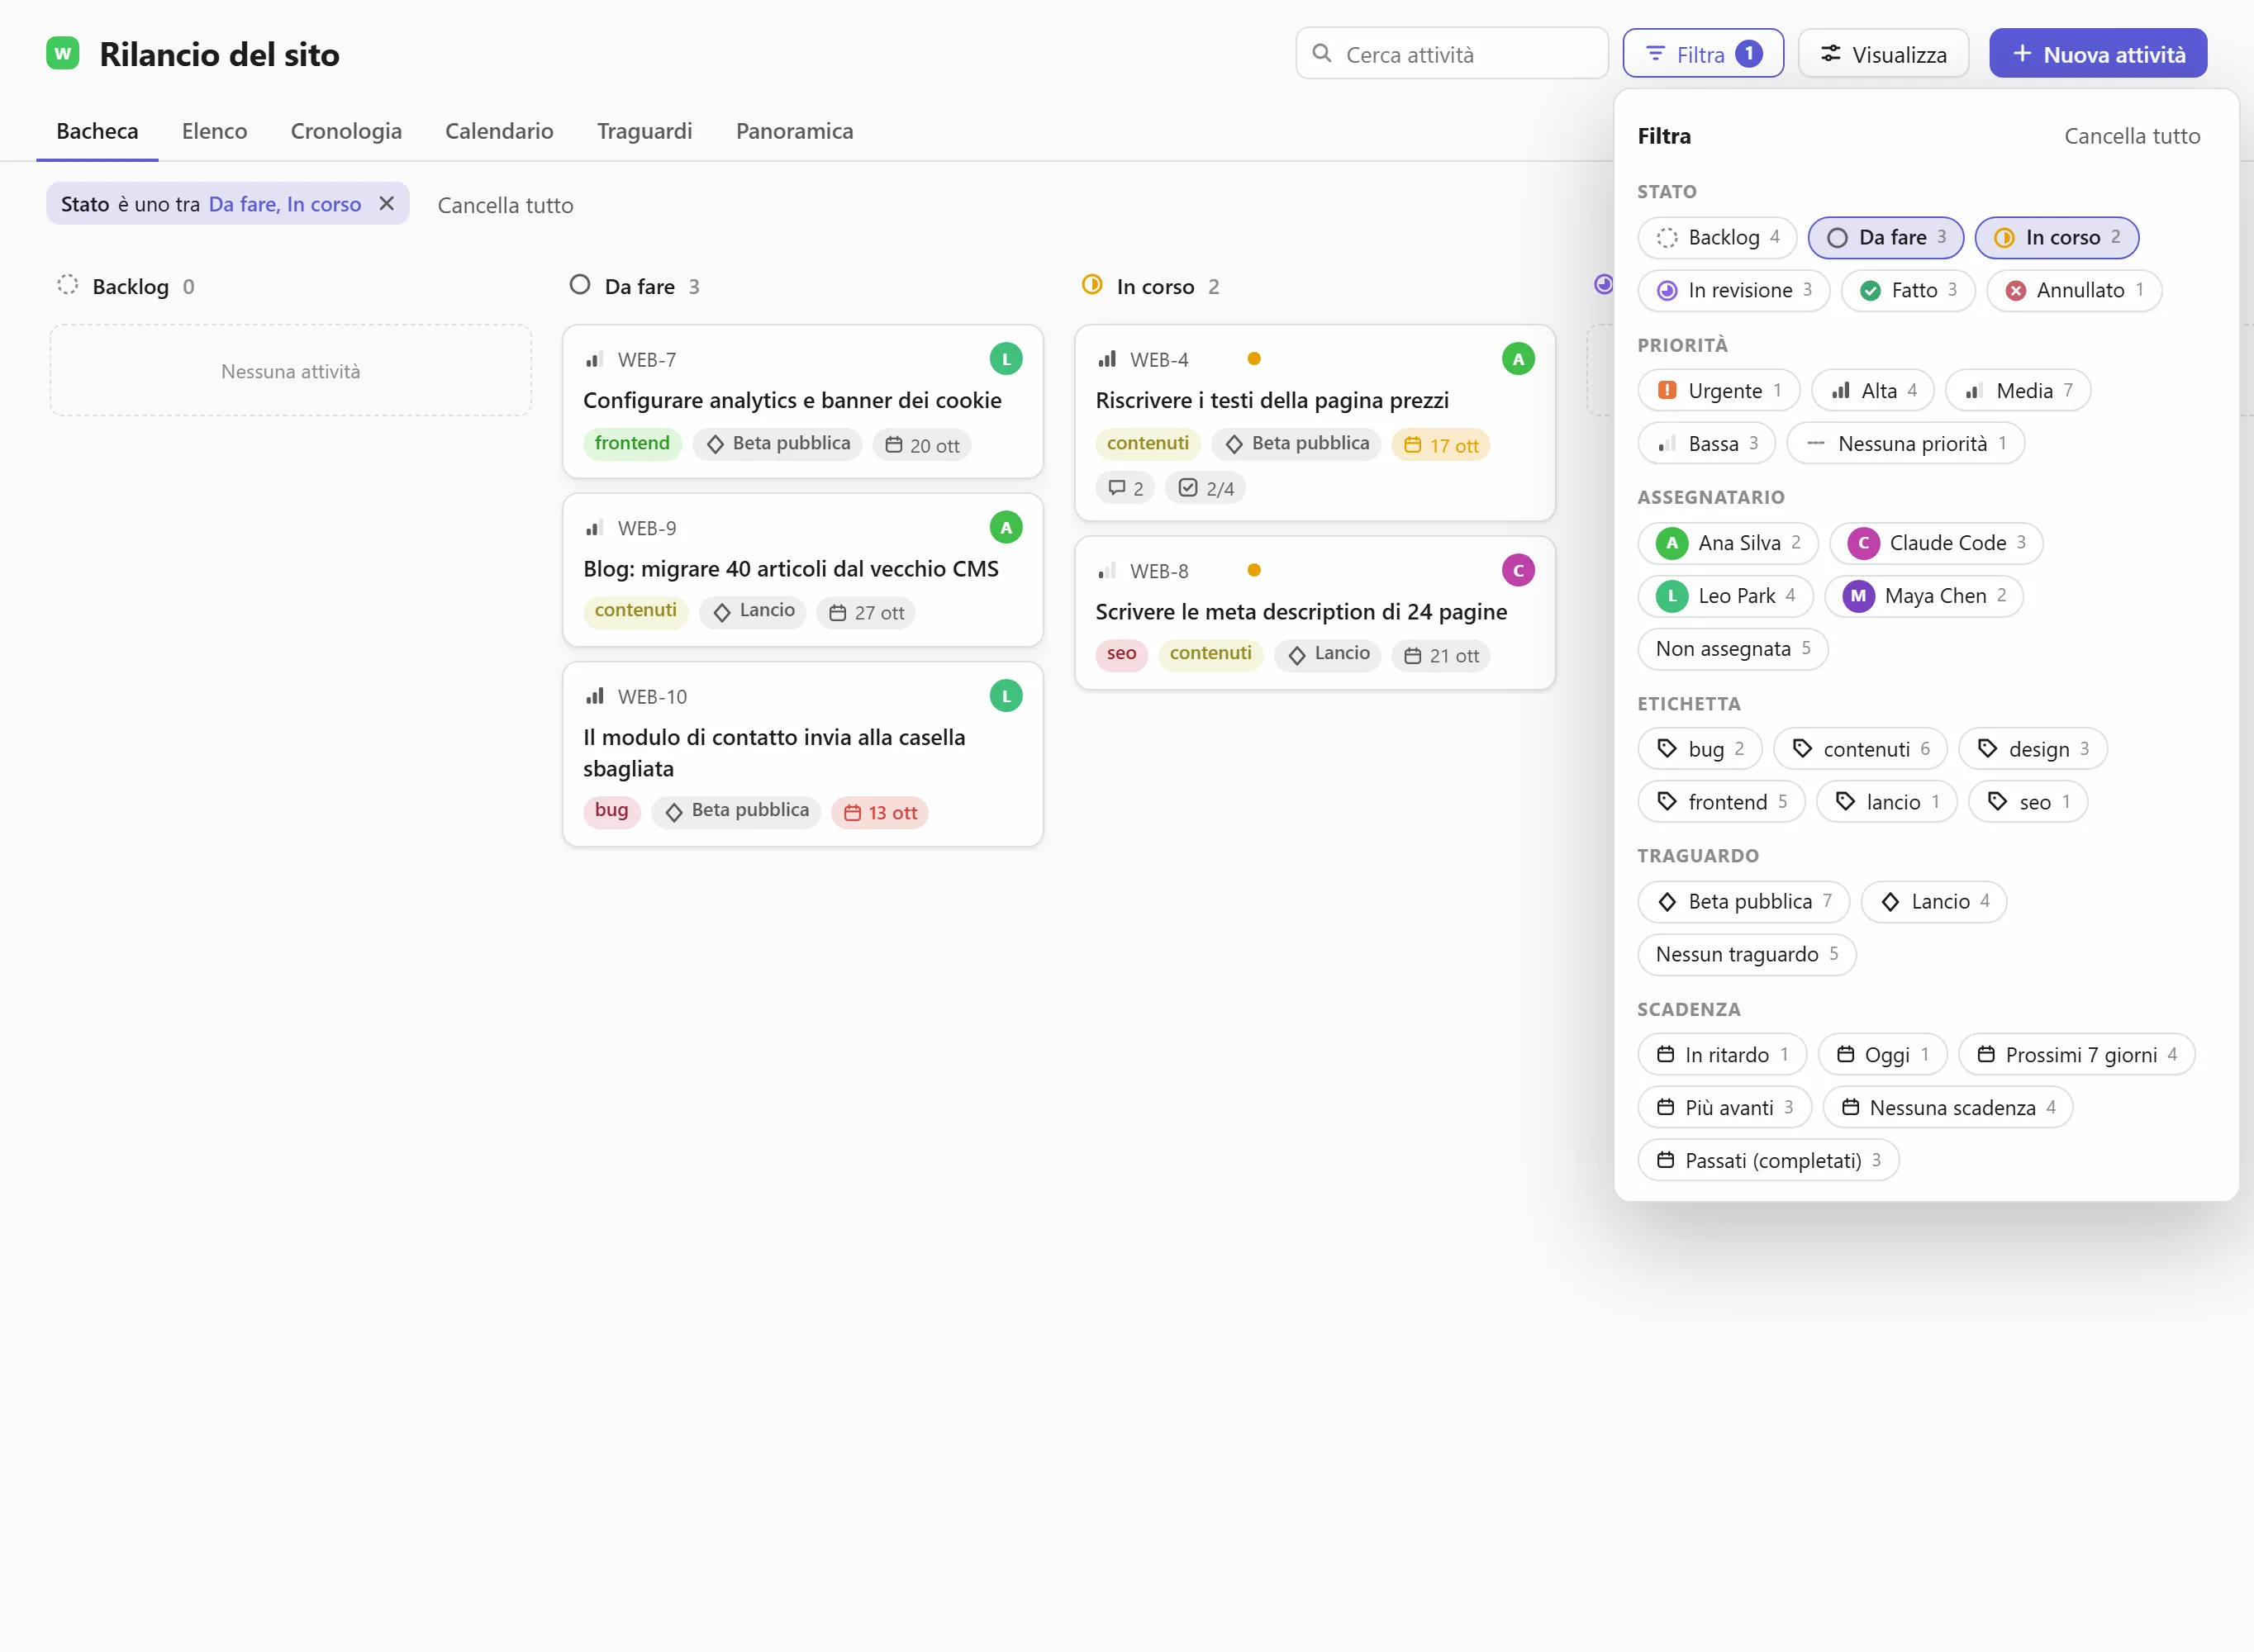
Task: Click the priority bars icon on WEB-10
Action: pyautogui.click(x=595, y=696)
